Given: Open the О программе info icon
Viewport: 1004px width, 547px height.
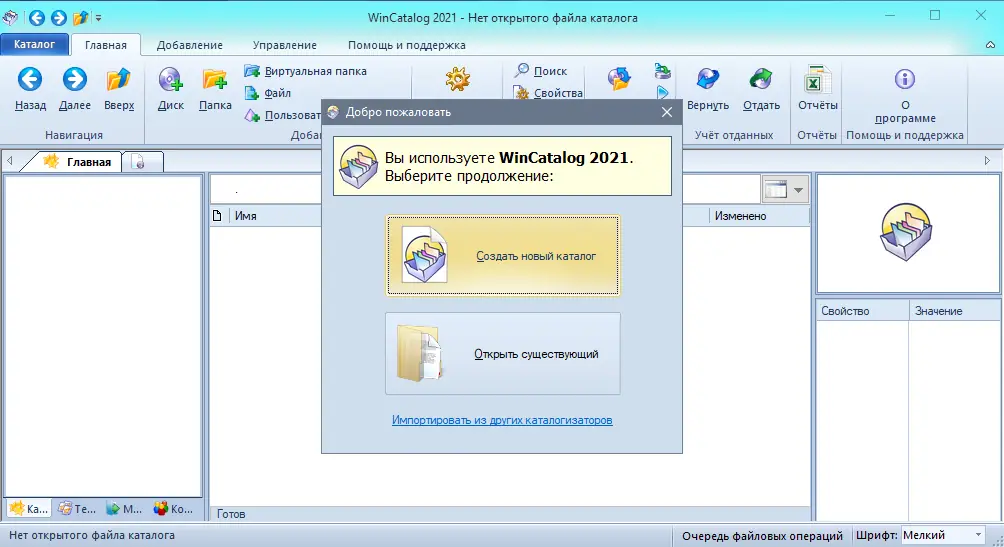Looking at the screenshot, I should (x=905, y=95).
